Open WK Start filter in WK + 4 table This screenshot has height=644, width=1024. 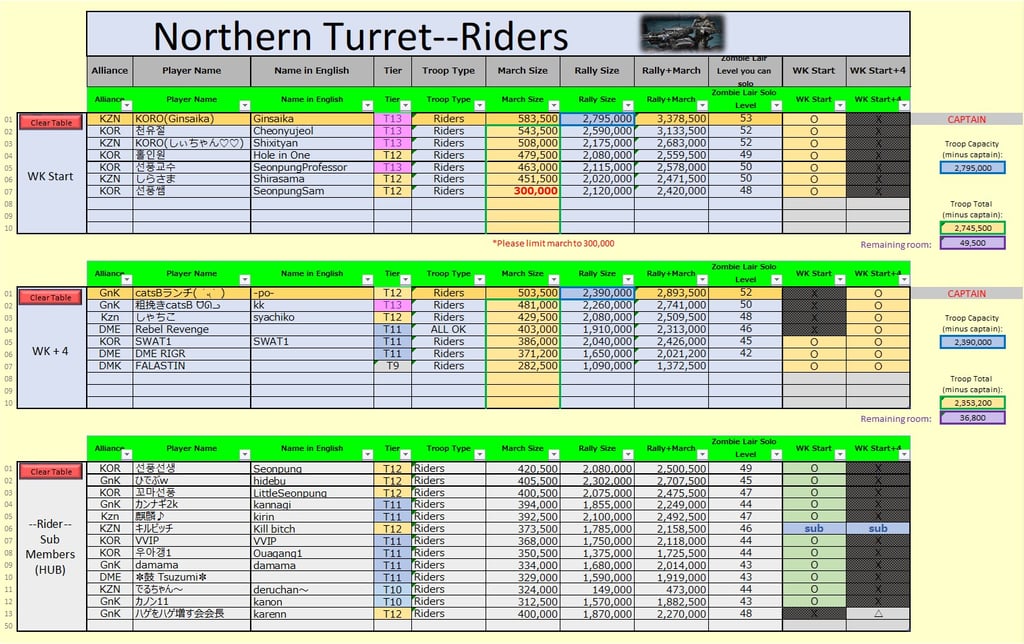coord(840,280)
